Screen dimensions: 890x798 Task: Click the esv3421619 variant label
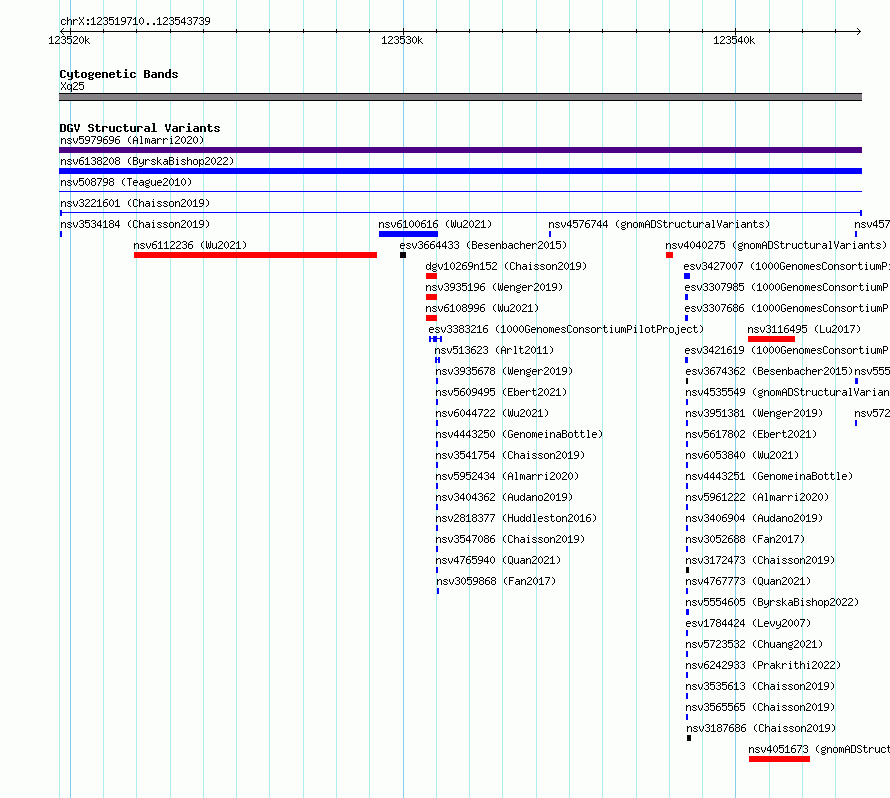tap(787, 350)
